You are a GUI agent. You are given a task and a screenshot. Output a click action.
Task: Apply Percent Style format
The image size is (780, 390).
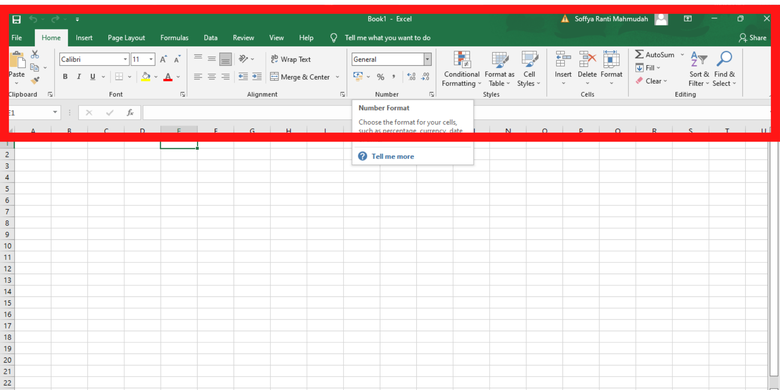pos(381,77)
